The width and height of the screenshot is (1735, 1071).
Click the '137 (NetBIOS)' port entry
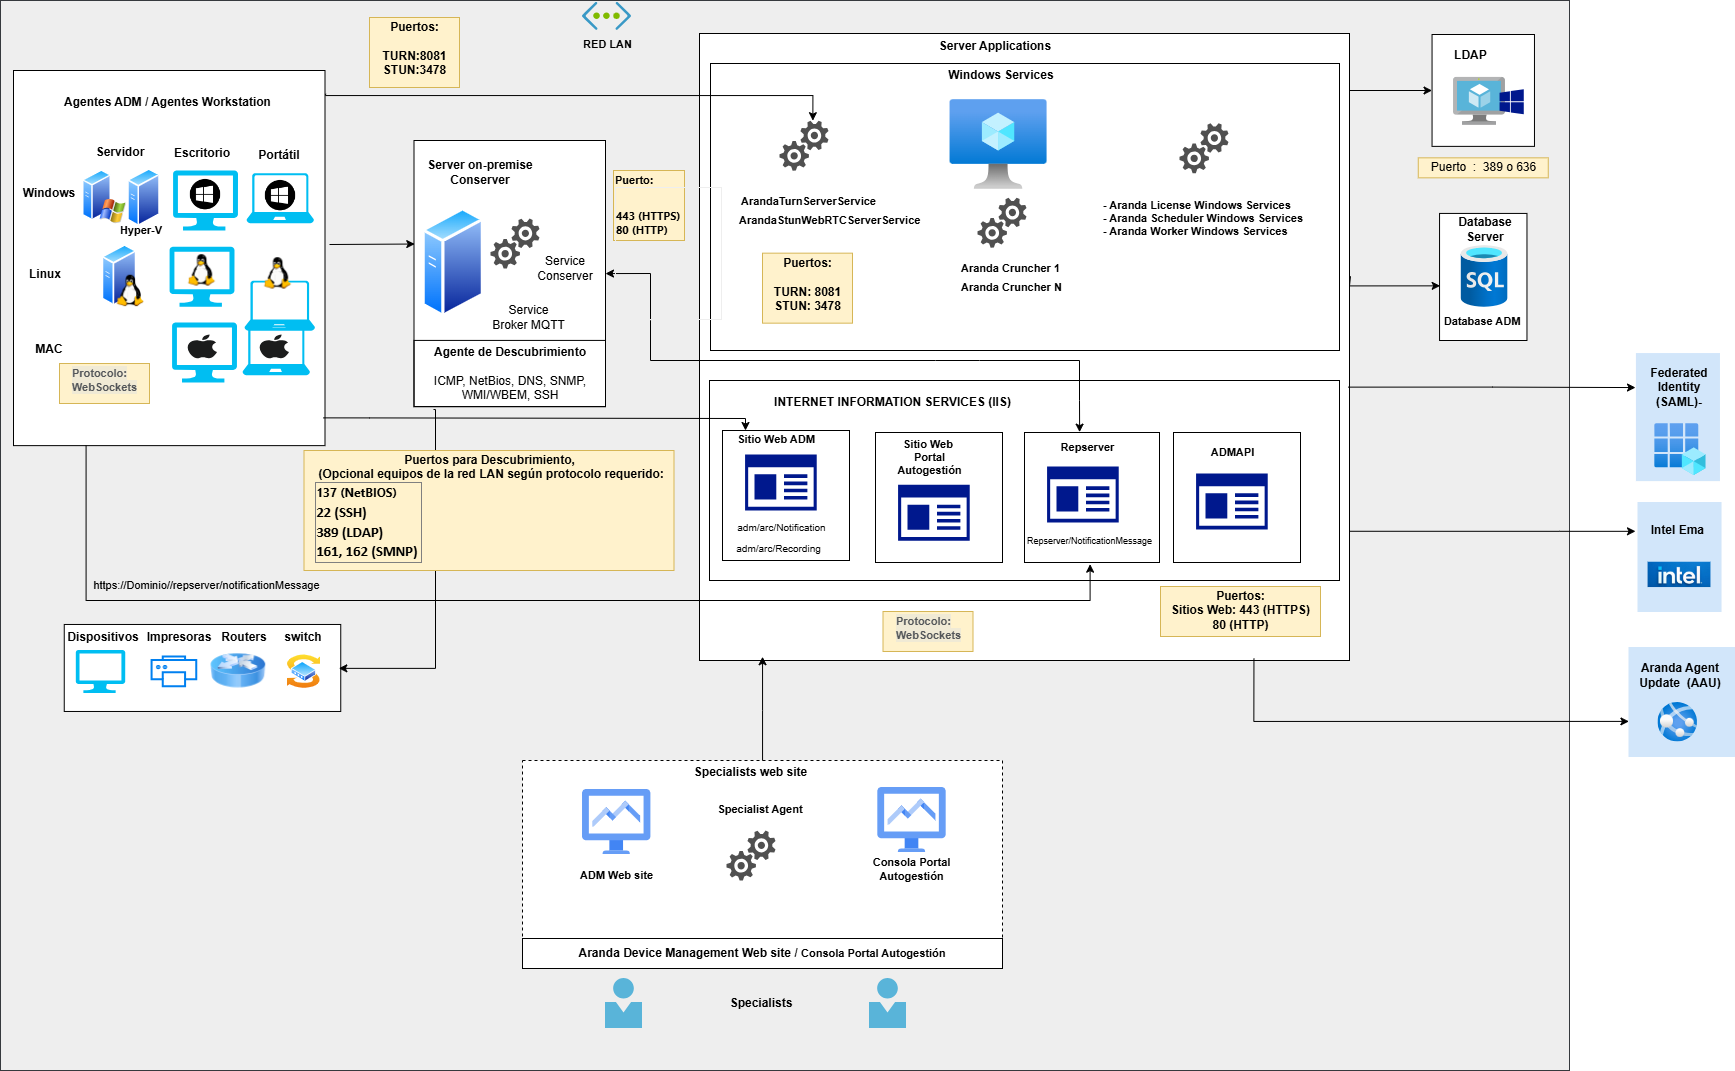tap(357, 493)
